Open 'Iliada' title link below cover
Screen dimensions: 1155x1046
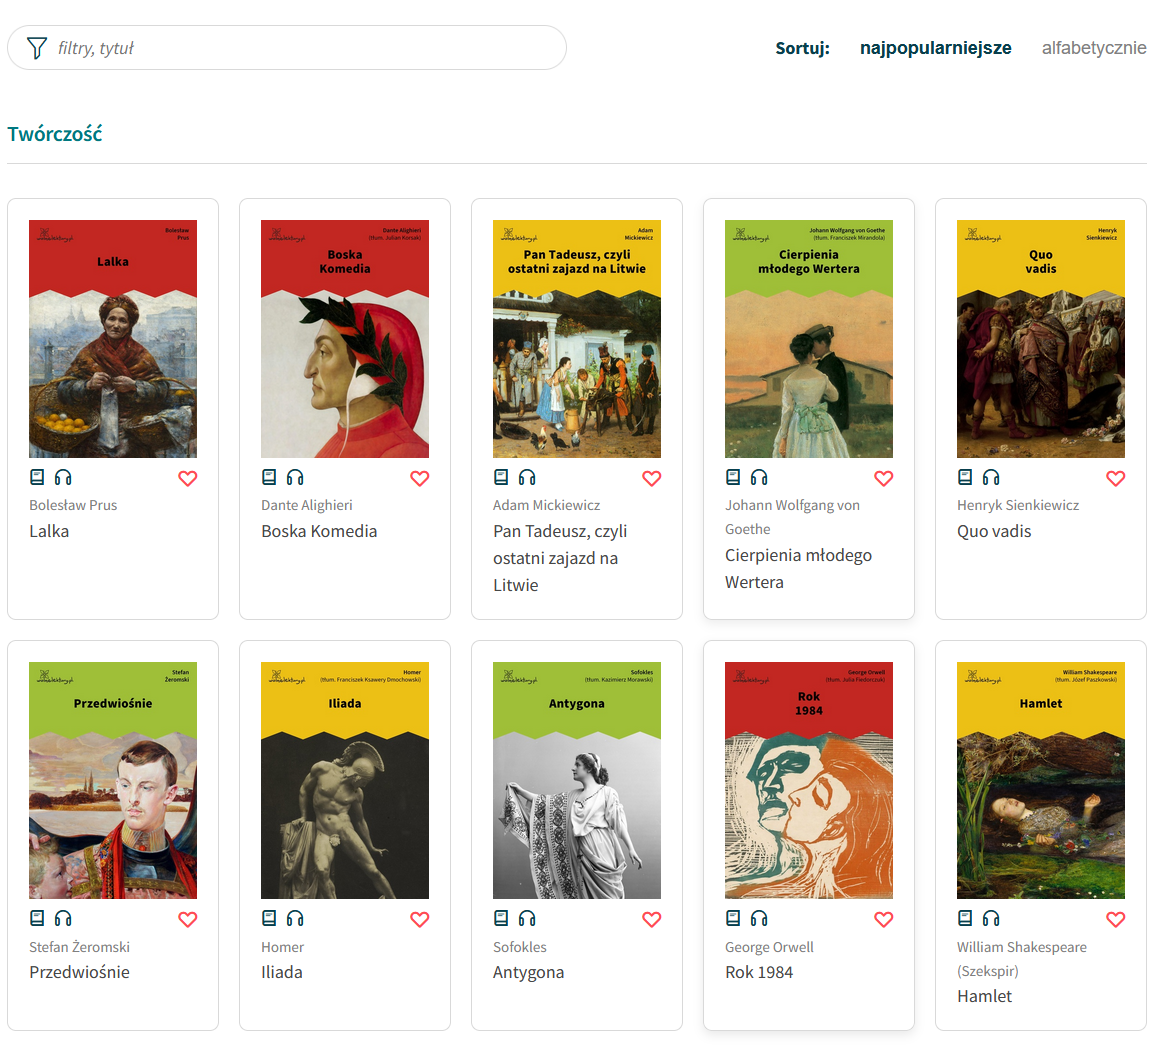[281, 972]
